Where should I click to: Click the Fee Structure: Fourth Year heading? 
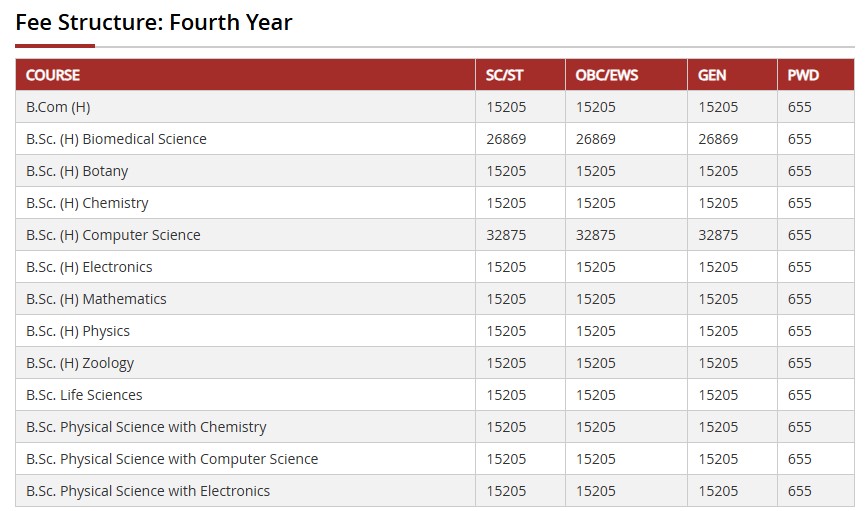(154, 23)
